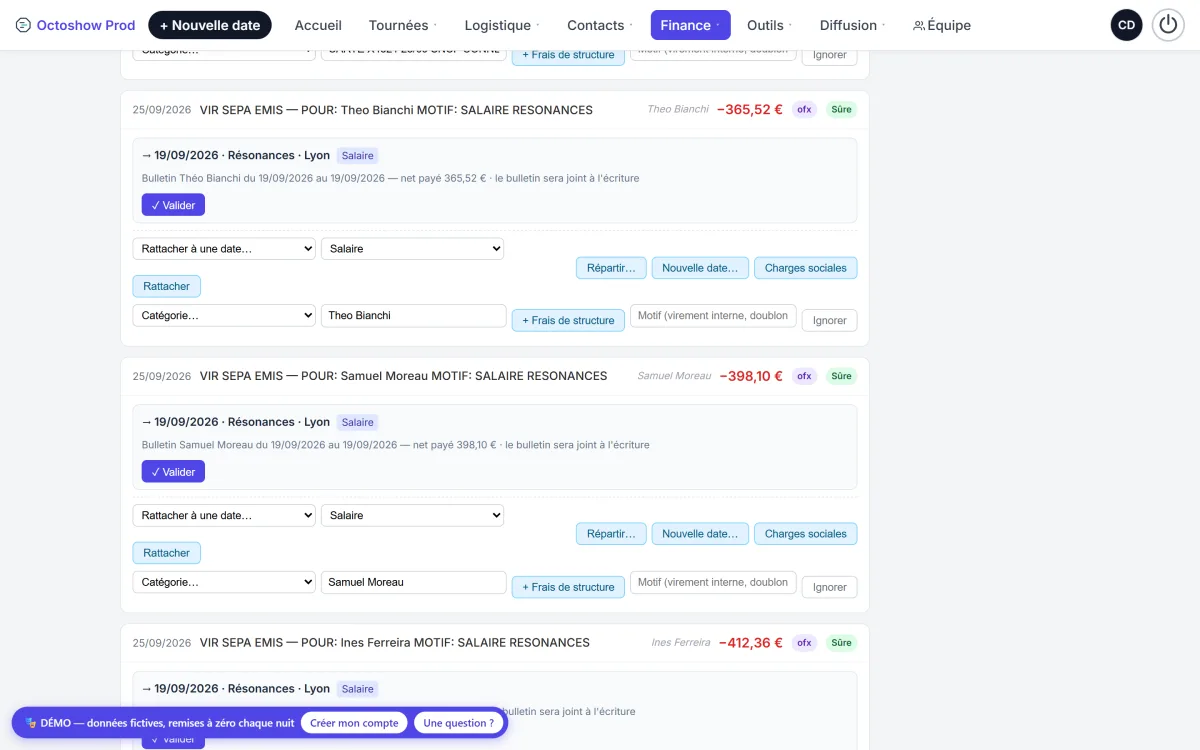Open the CD user avatar

pos(1127,25)
